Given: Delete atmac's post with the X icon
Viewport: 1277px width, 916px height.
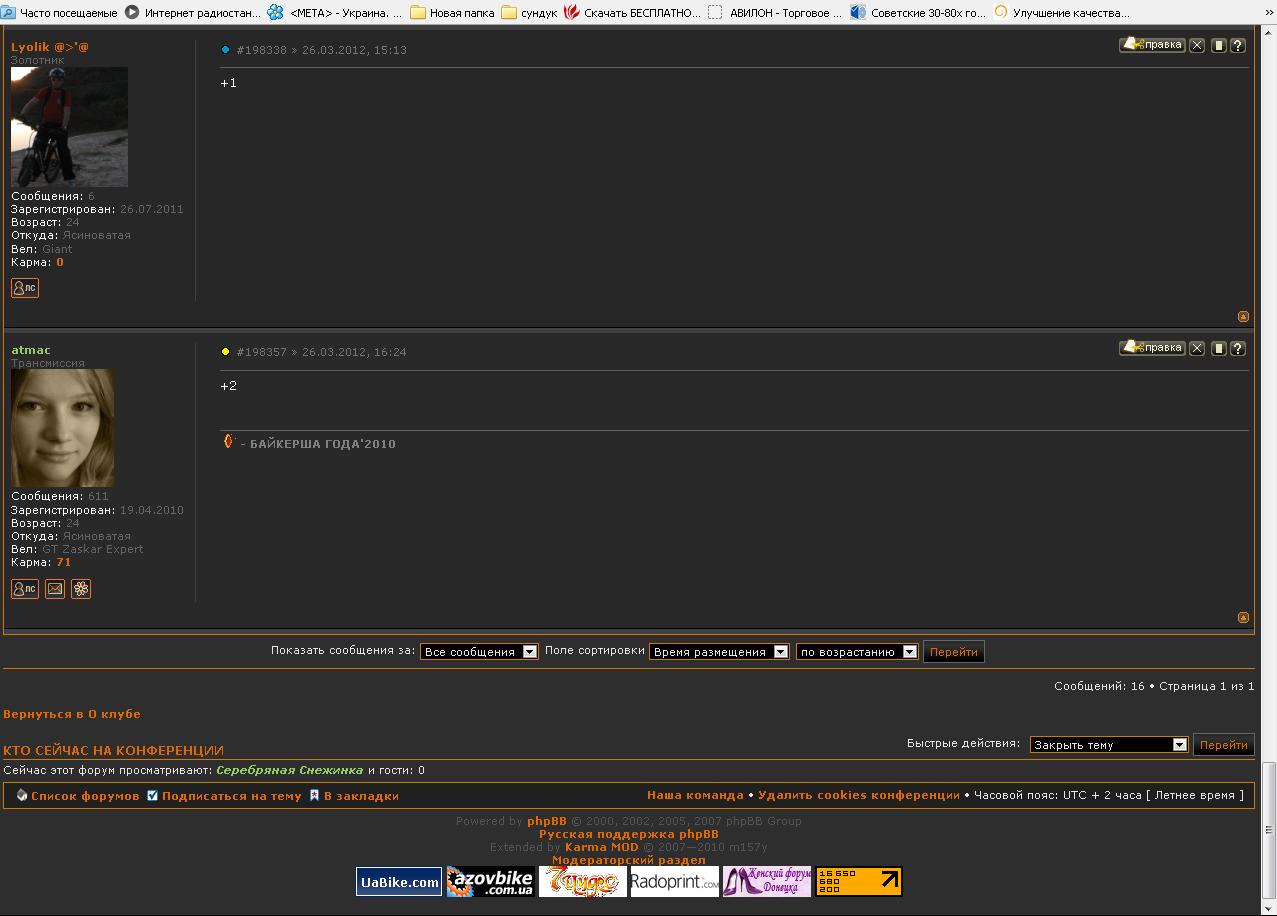Looking at the screenshot, I should 1196,349.
